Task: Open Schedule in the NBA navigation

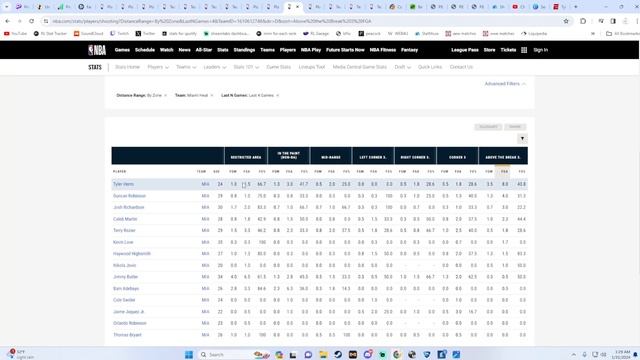Action: pyautogui.click(x=145, y=50)
